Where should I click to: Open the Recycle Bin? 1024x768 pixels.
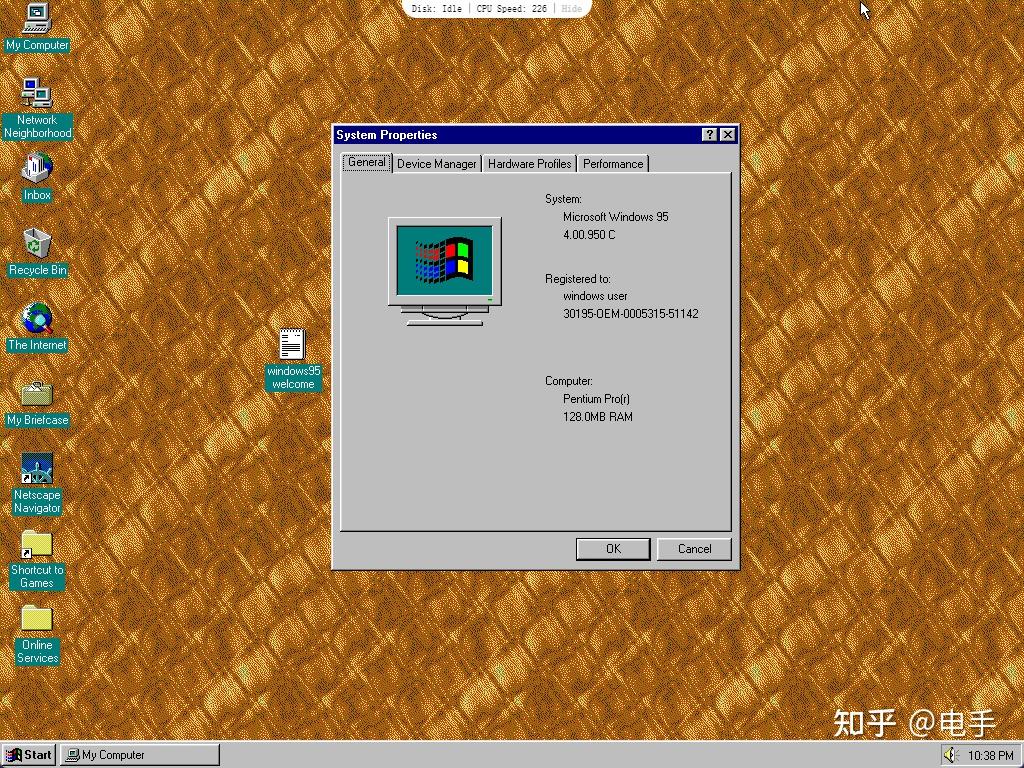[36, 247]
